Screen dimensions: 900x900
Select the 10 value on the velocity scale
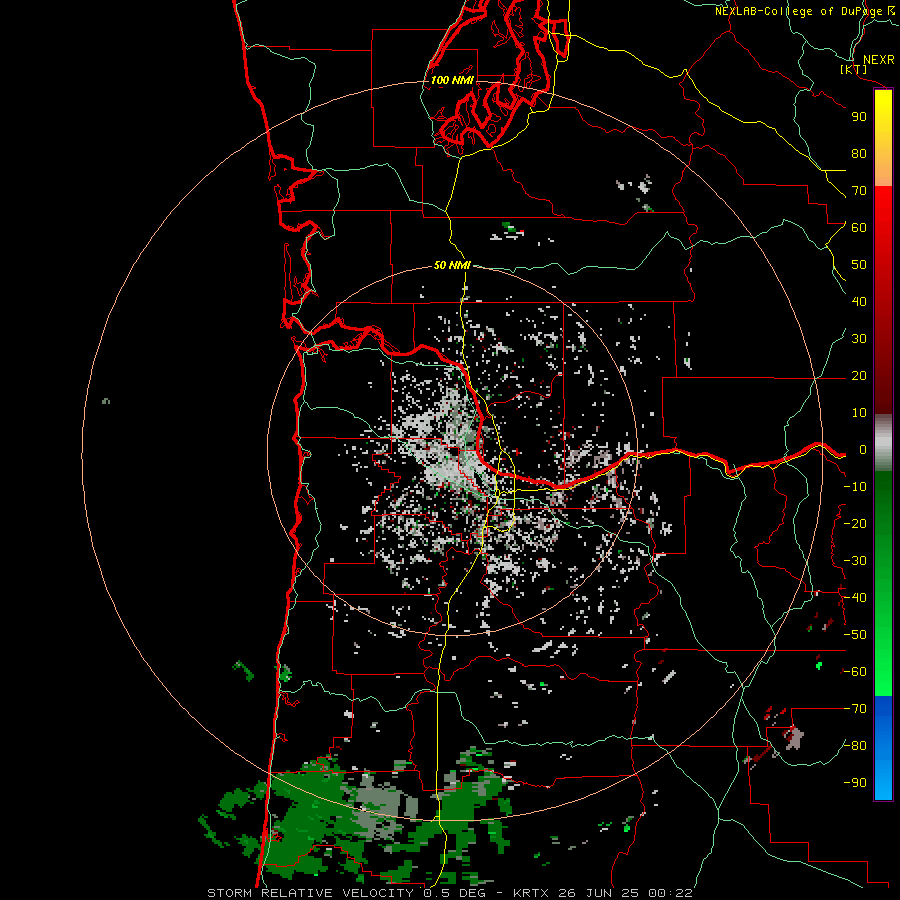859,413
